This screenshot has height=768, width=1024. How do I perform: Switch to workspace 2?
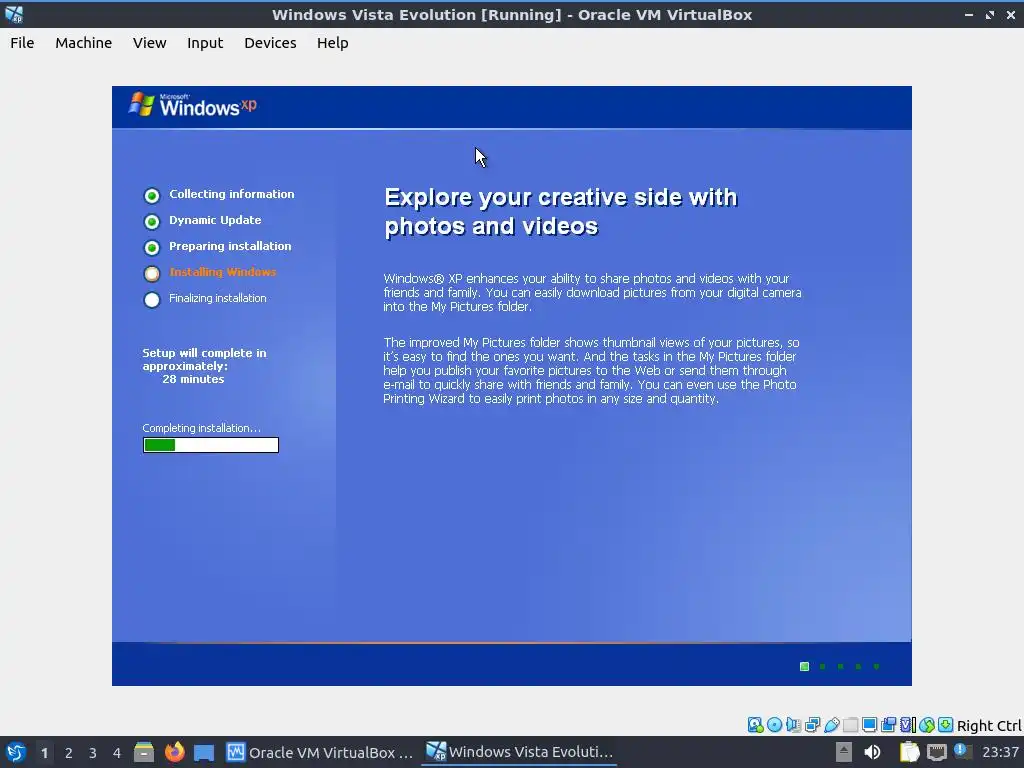pos(69,753)
